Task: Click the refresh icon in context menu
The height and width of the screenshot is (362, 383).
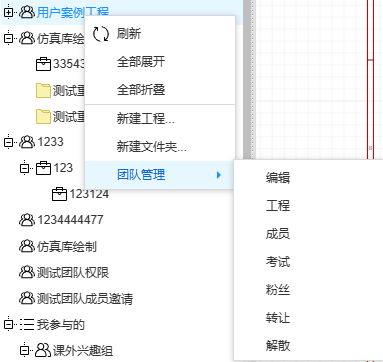Action: tap(101, 34)
